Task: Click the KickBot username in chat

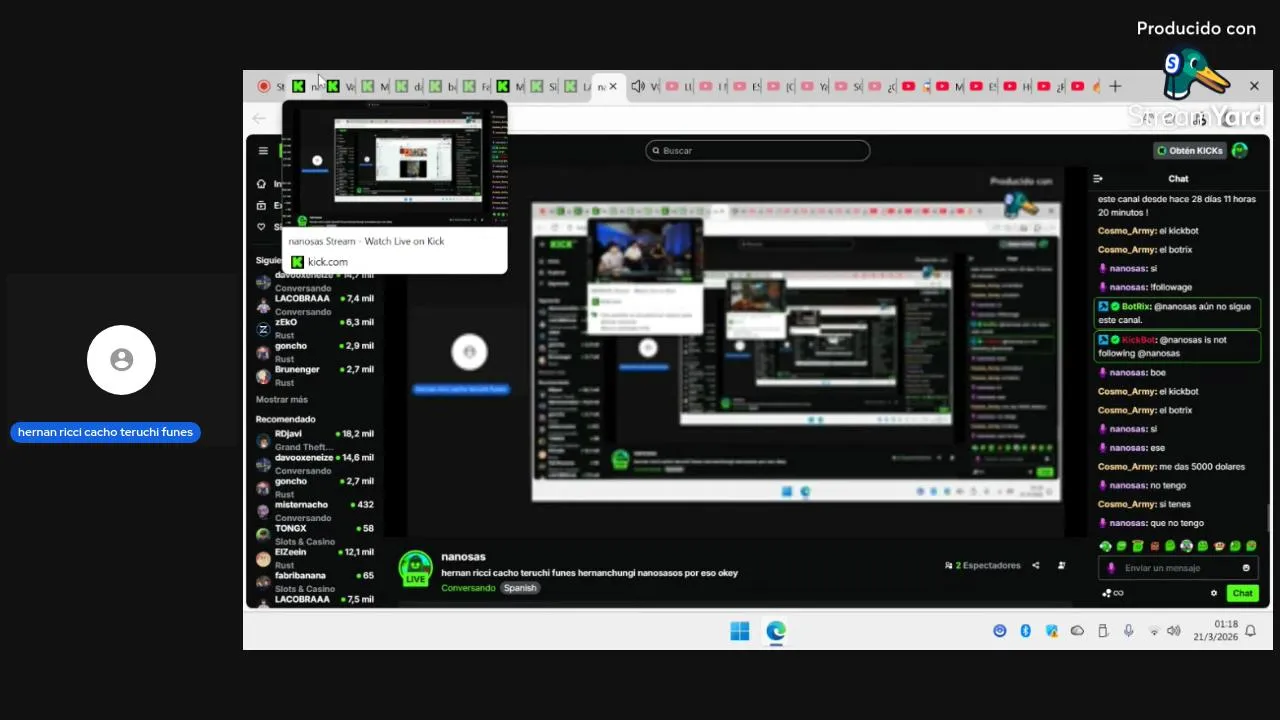Action: point(1139,340)
